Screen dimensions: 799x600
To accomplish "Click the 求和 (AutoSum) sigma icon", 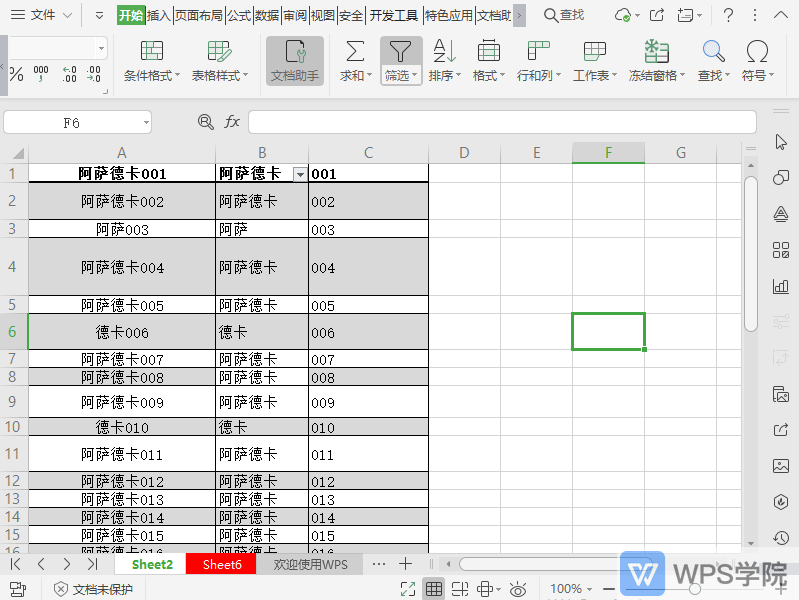I will coord(354,52).
